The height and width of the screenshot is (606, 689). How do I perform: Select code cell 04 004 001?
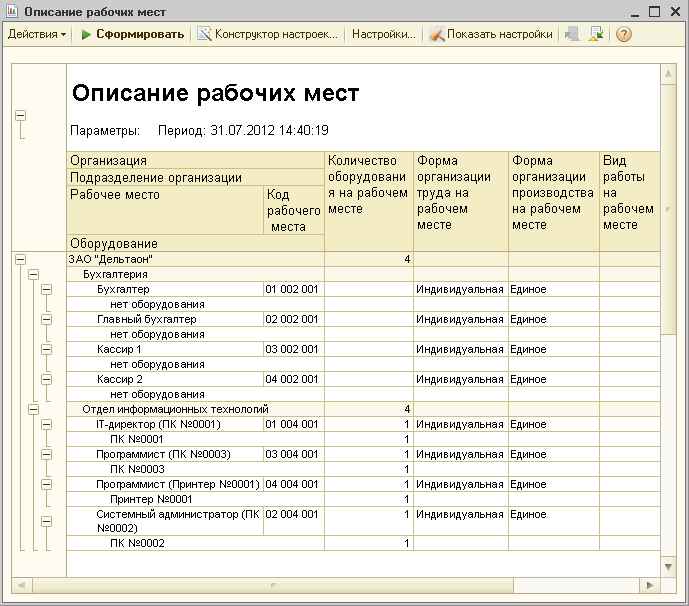pos(294,484)
